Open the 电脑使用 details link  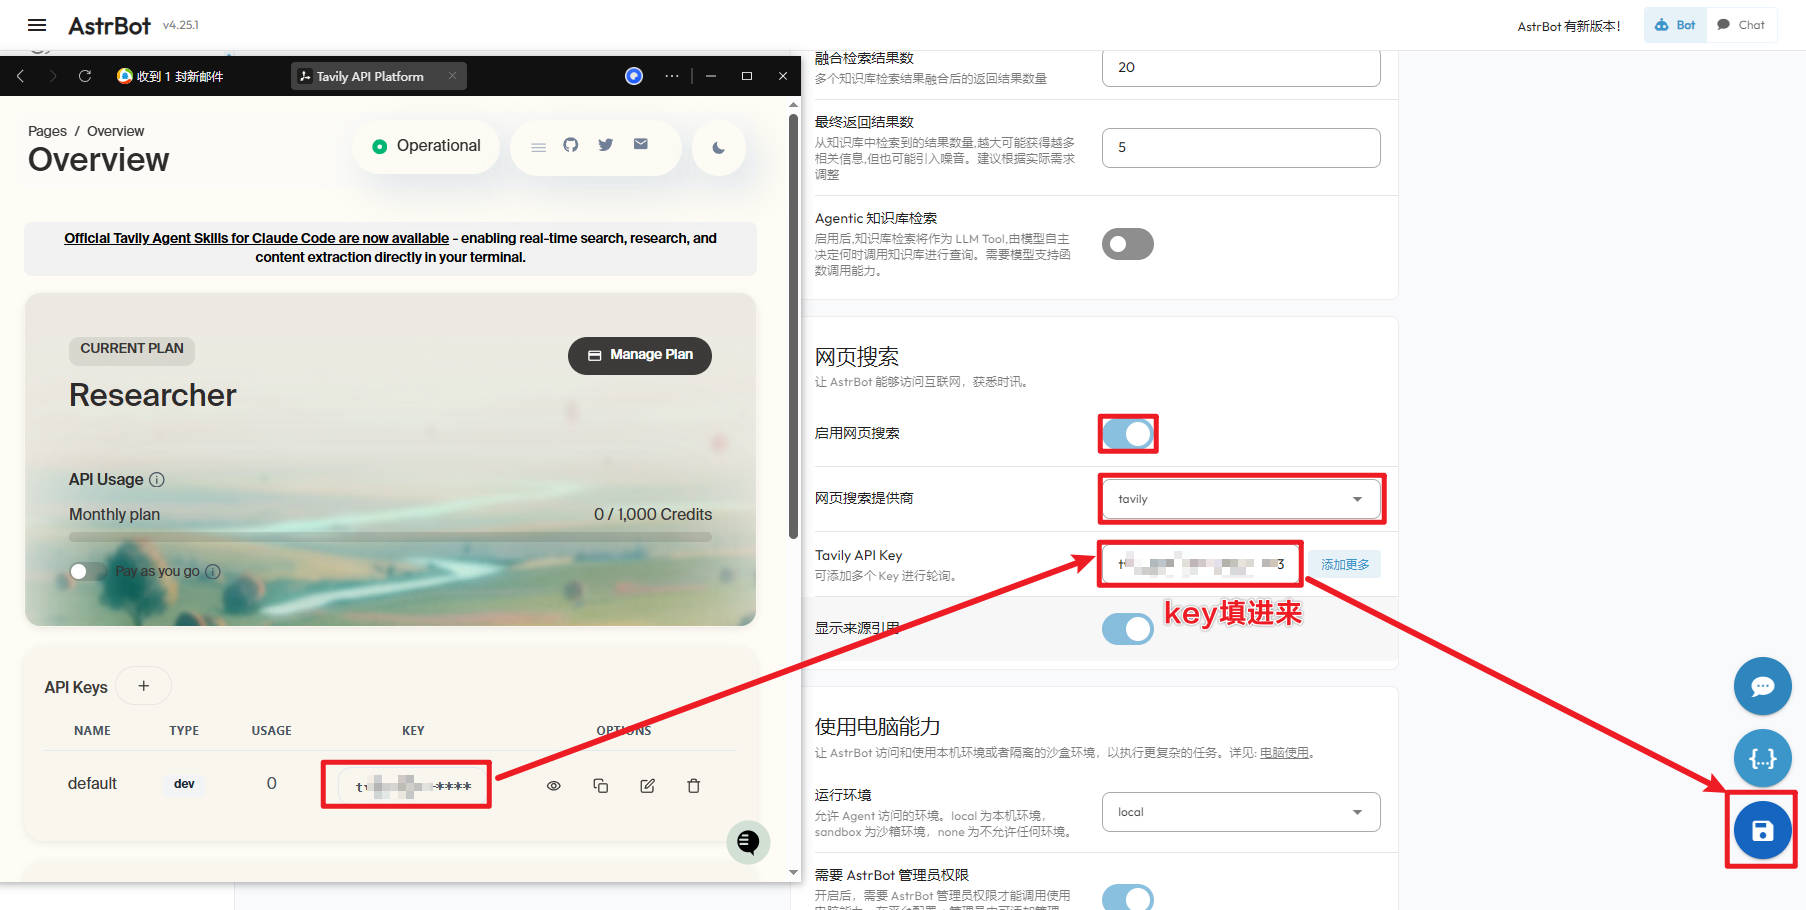(x=1284, y=753)
